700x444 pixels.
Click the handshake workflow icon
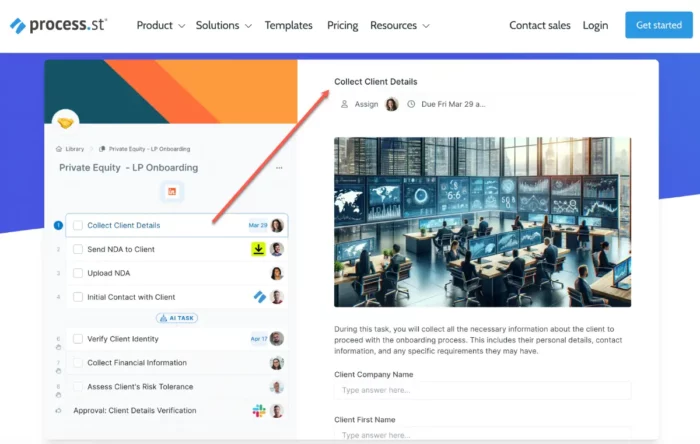65,122
